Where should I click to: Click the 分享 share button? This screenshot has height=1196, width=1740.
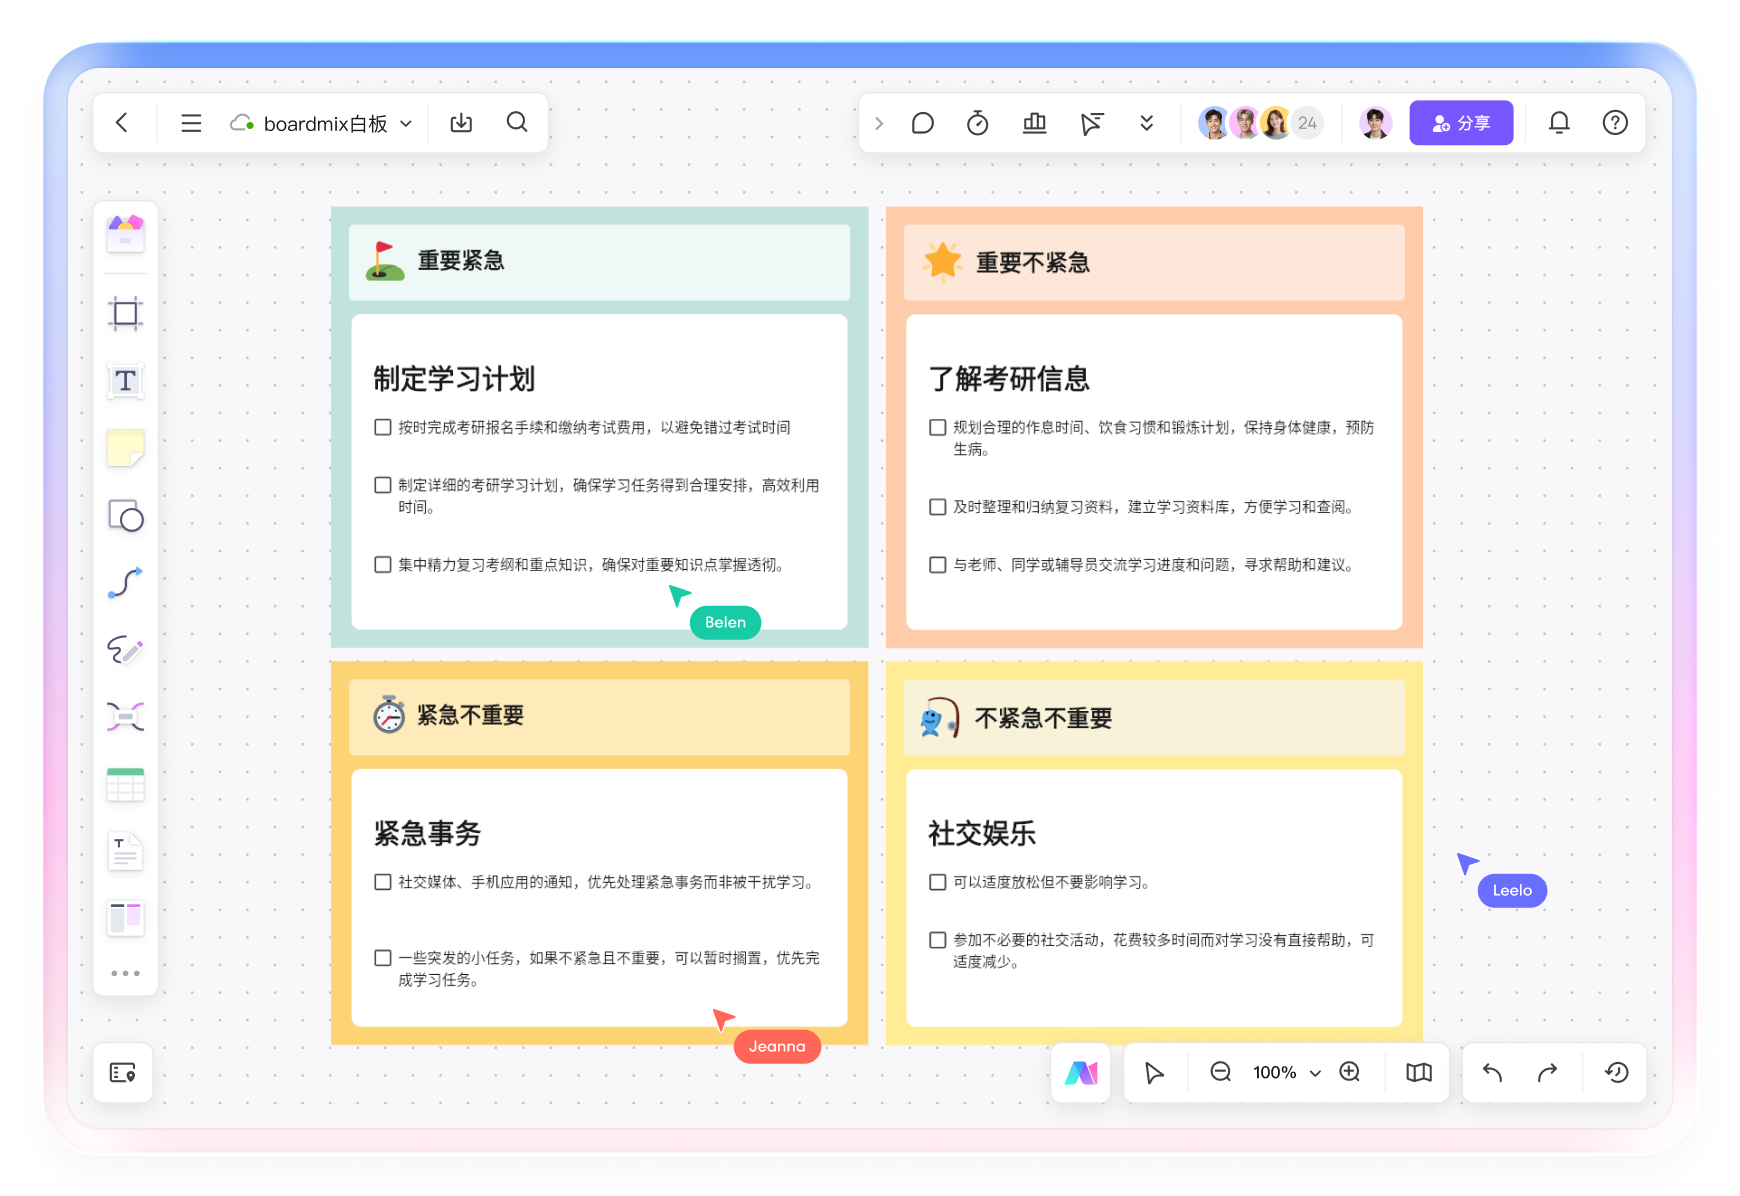[1460, 123]
